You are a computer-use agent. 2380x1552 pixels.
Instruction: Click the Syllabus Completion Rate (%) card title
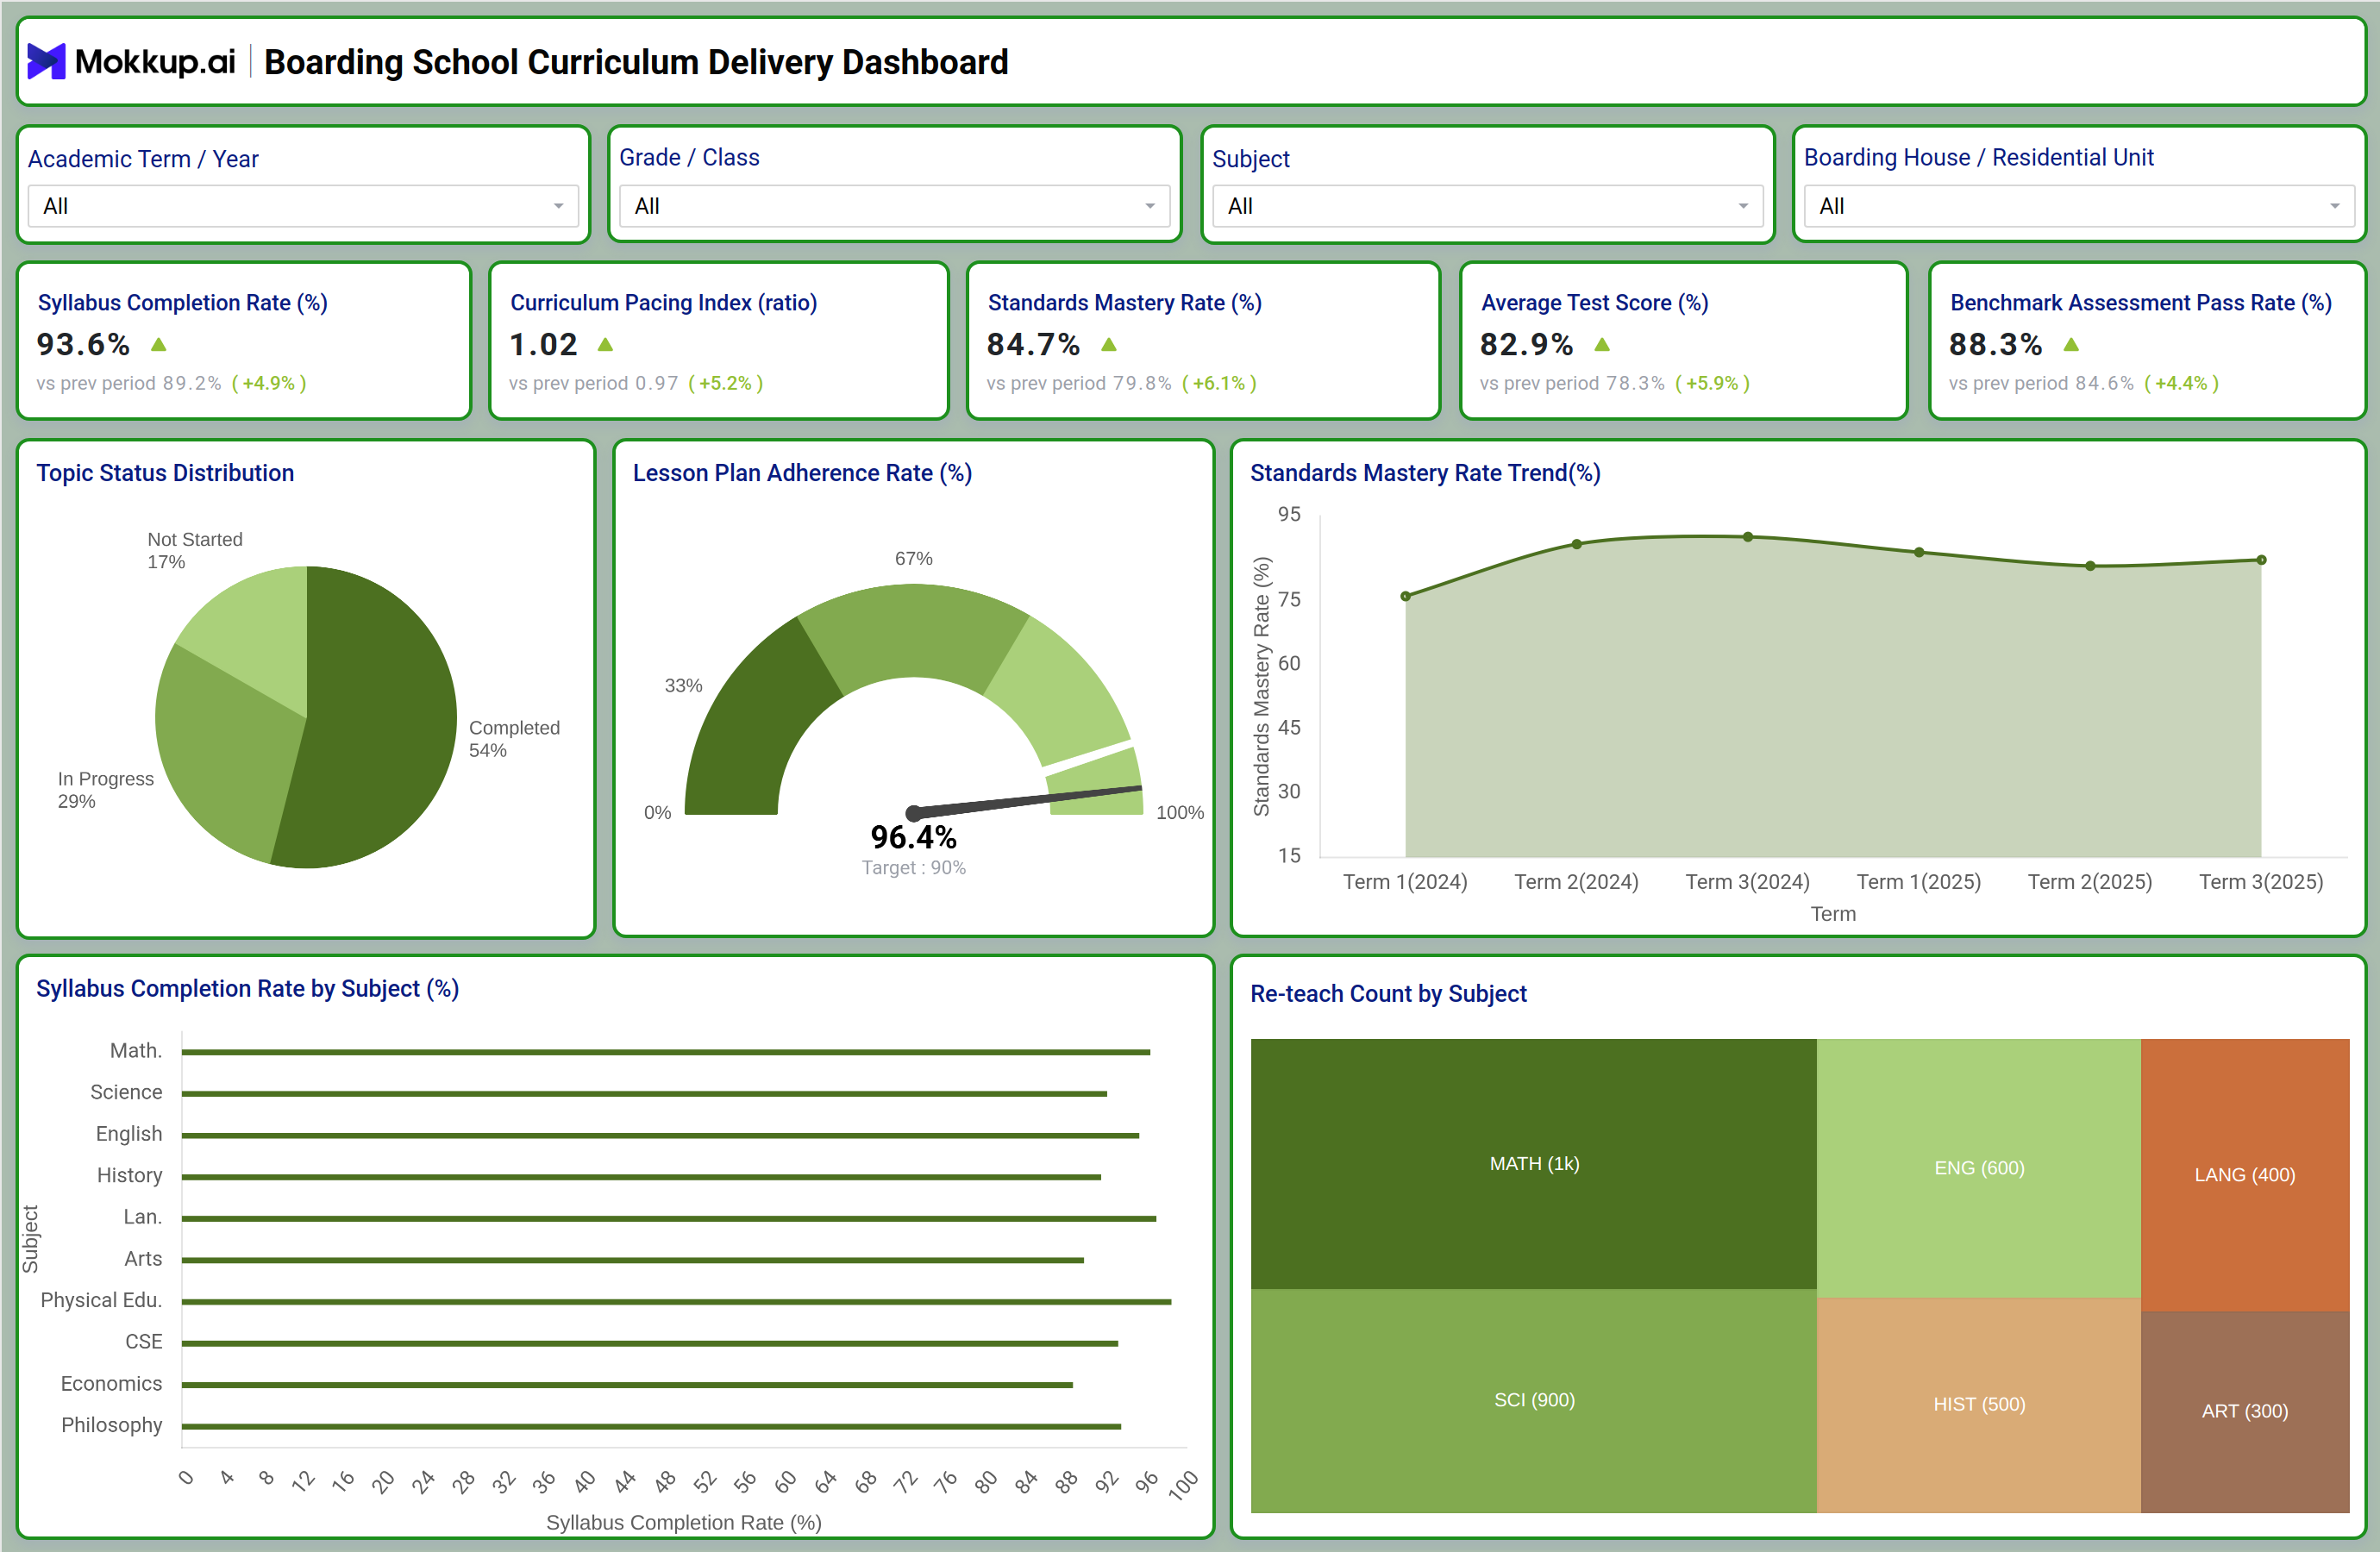click(x=183, y=303)
